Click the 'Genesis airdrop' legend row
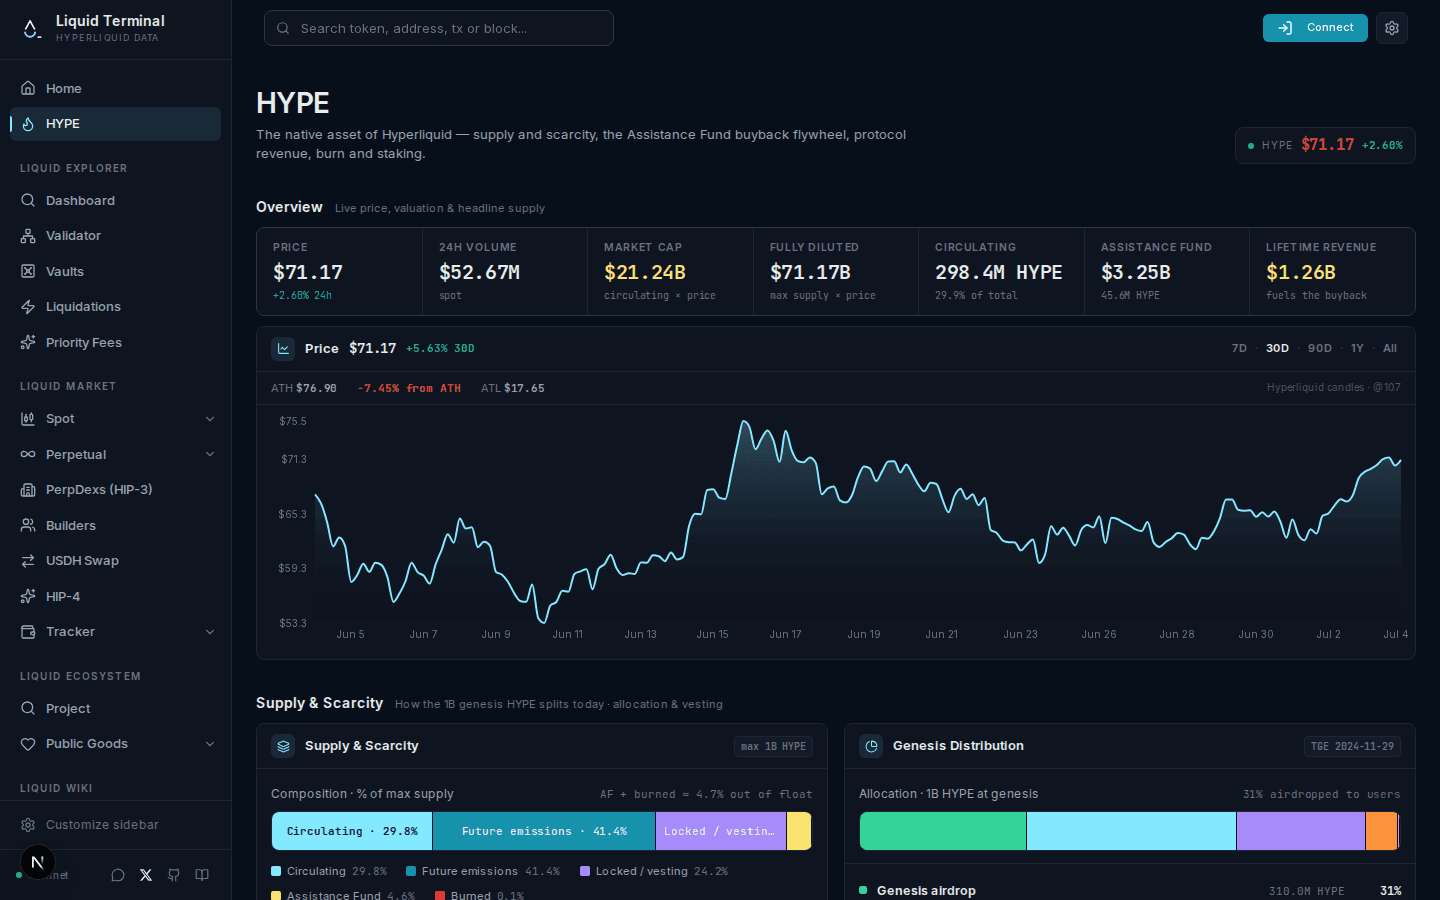The image size is (1440, 900). coord(1130,890)
